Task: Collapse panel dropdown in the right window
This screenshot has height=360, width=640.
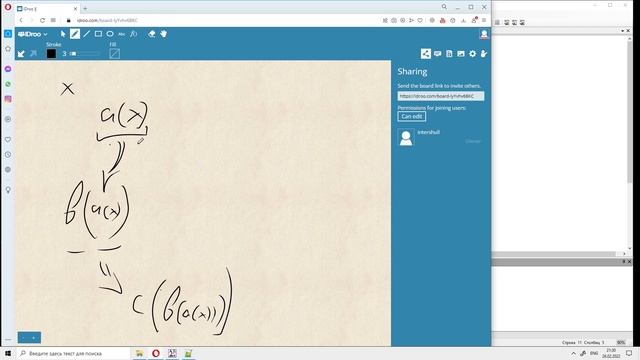Action: [622, 31]
